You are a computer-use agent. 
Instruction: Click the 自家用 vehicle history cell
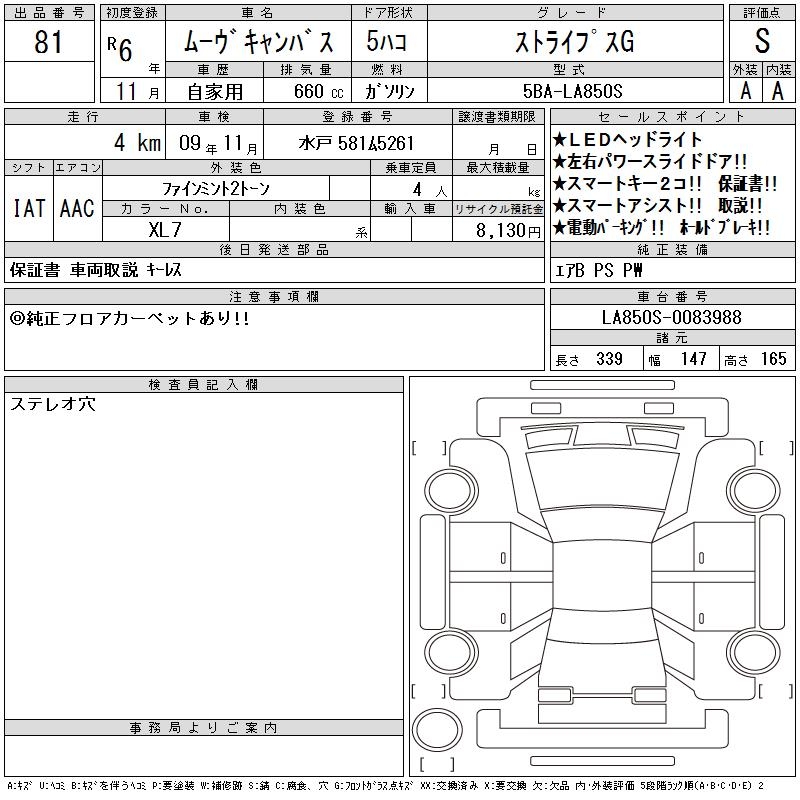pyautogui.click(x=212, y=92)
